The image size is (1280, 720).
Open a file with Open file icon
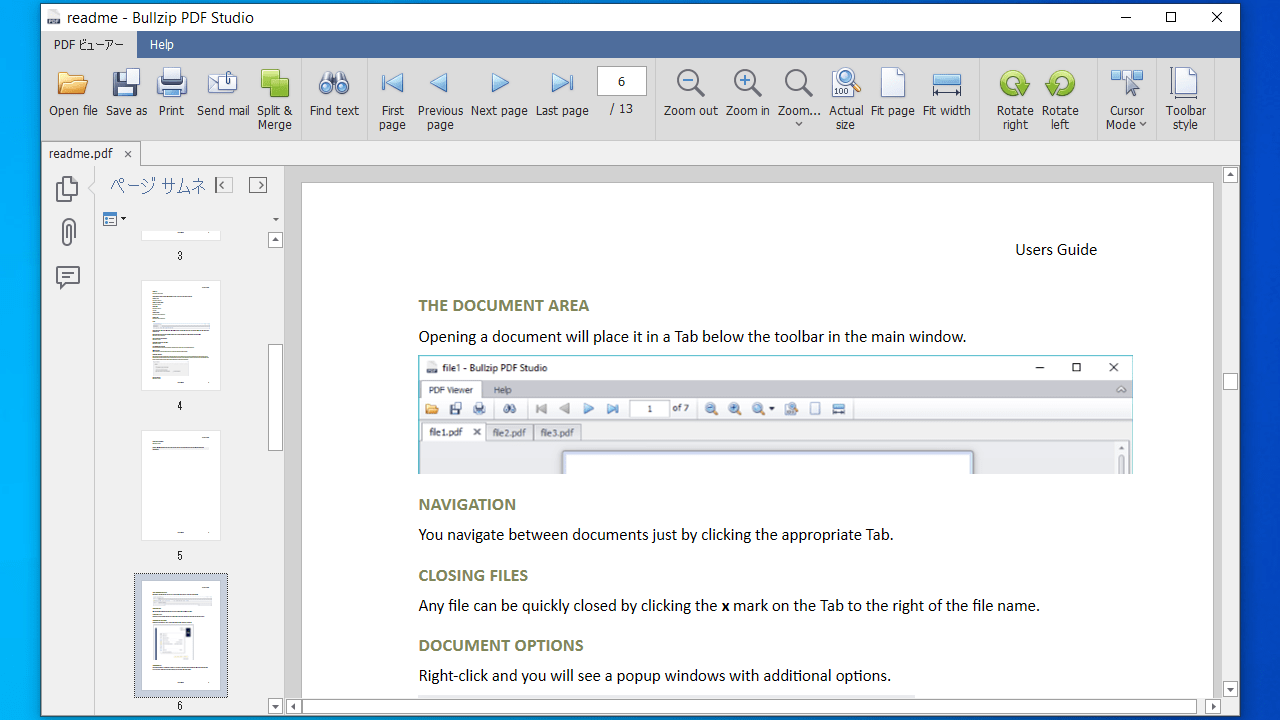73,94
